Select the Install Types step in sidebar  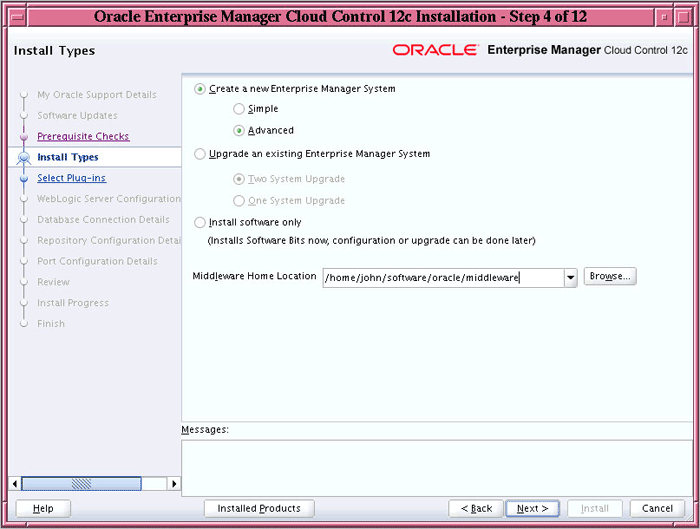tap(68, 157)
